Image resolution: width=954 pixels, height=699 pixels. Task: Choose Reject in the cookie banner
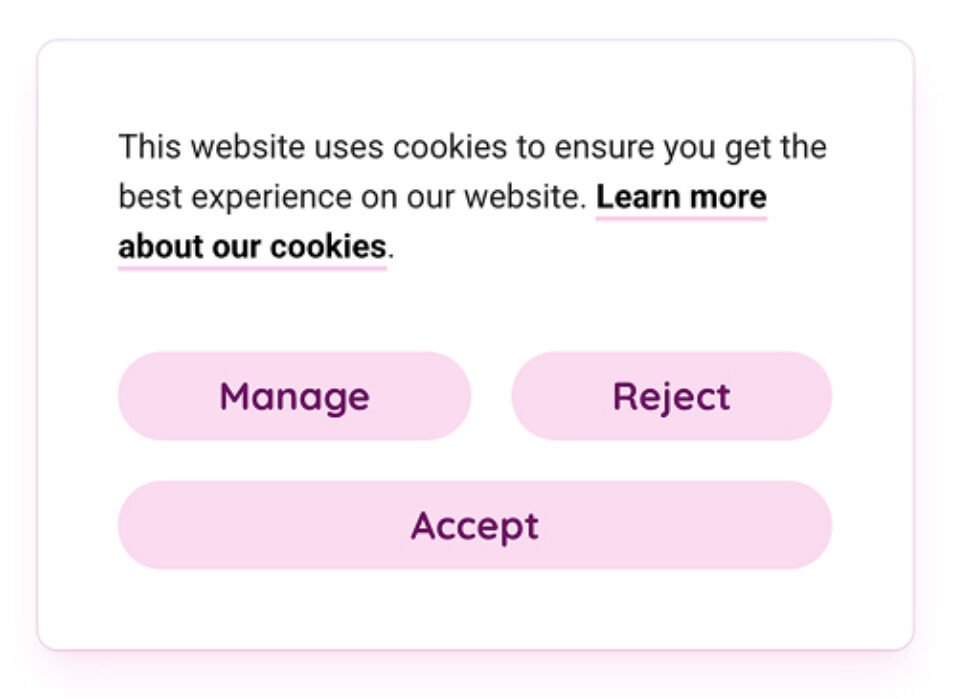[x=671, y=396]
